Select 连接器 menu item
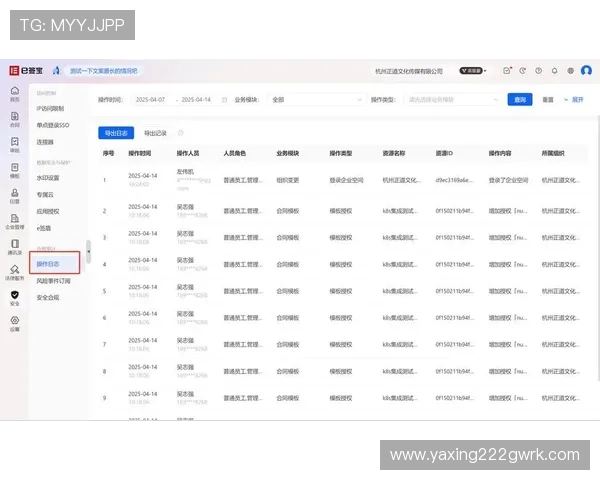 pyautogui.click(x=45, y=142)
